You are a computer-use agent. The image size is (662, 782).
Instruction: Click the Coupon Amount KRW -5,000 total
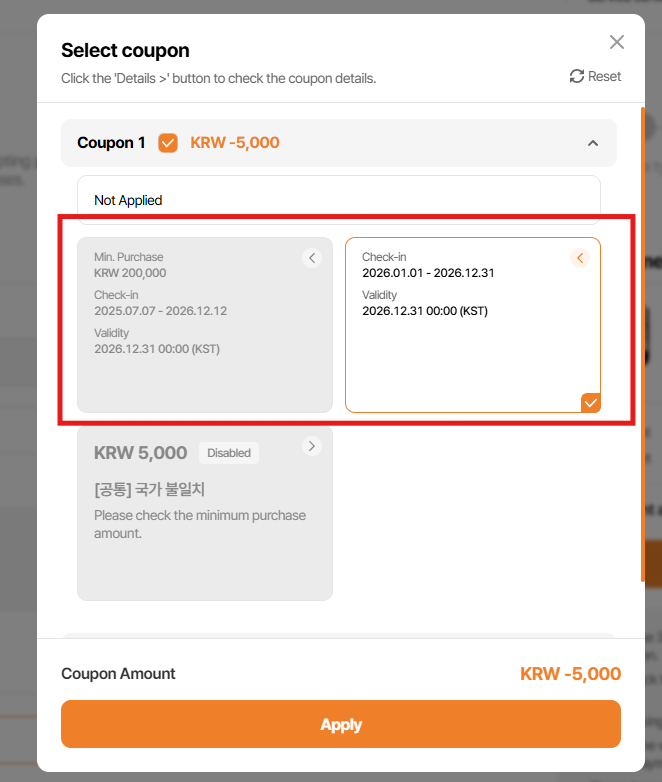[x=570, y=674]
